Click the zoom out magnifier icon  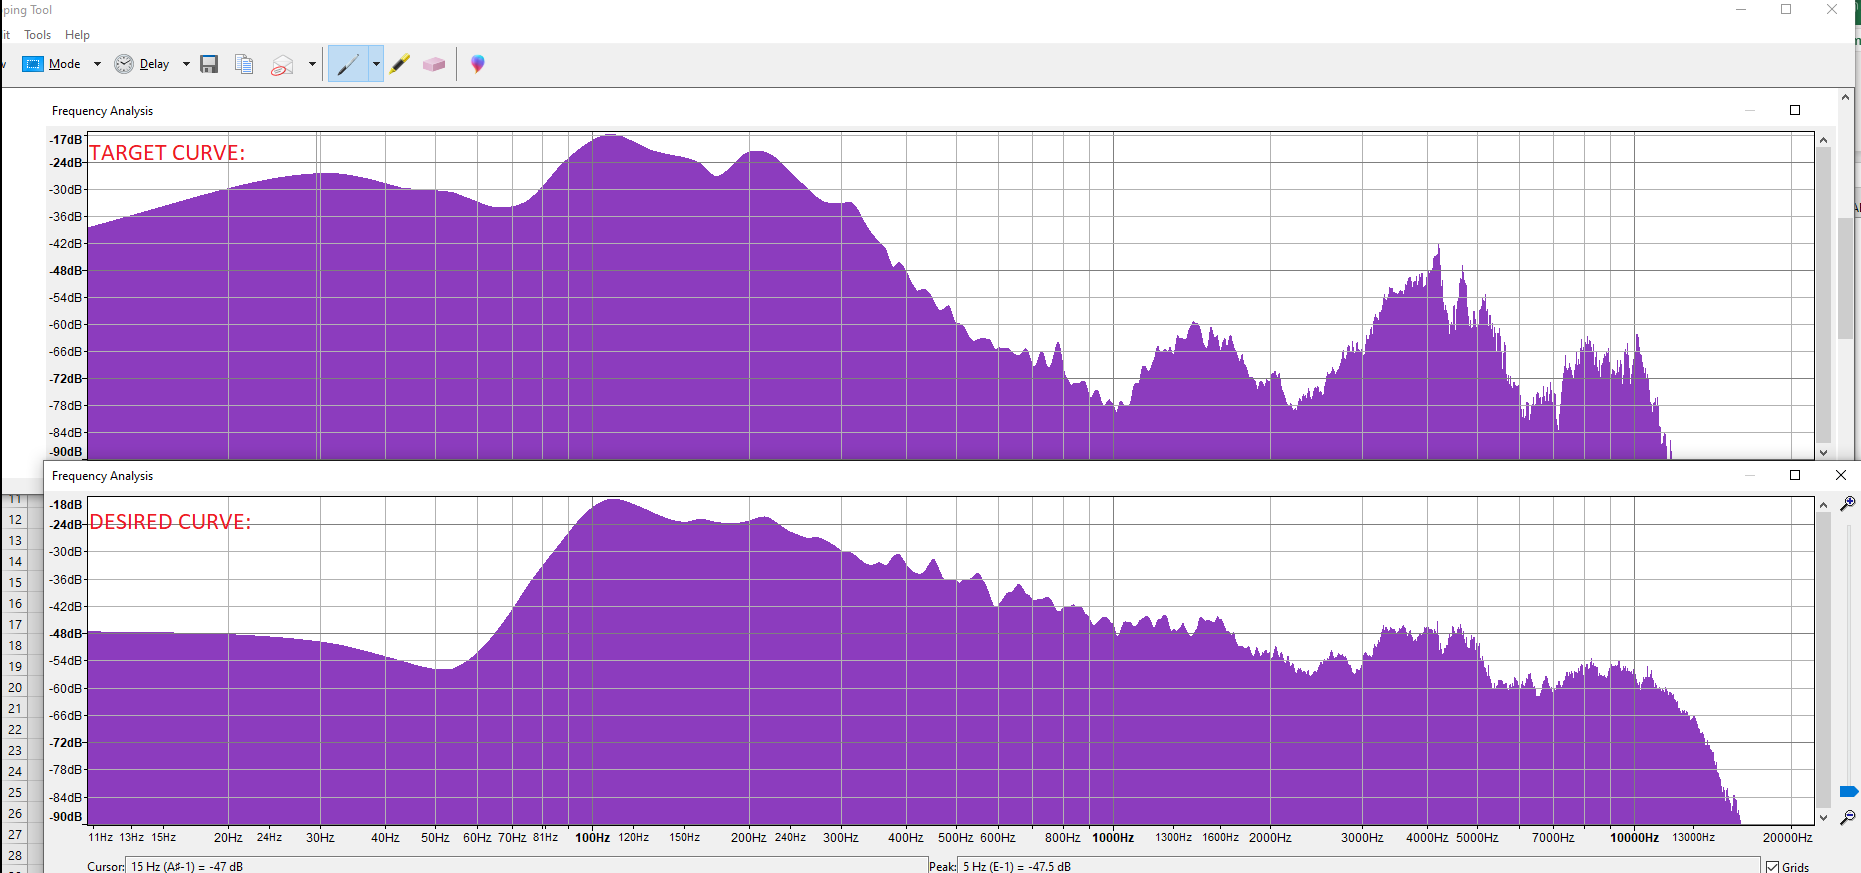click(1847, 817)
